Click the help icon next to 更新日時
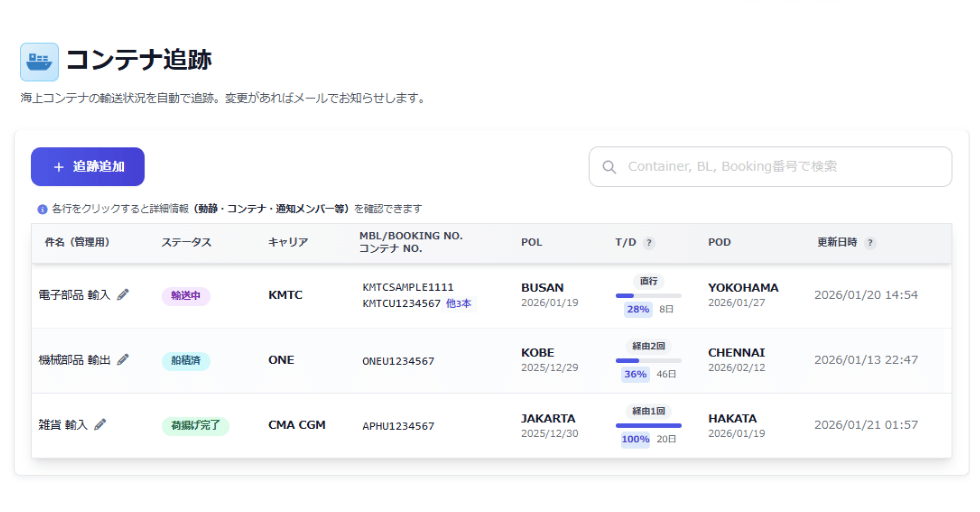Image resolution: width=980 pixels, height=512 pixels. (870, 243)
